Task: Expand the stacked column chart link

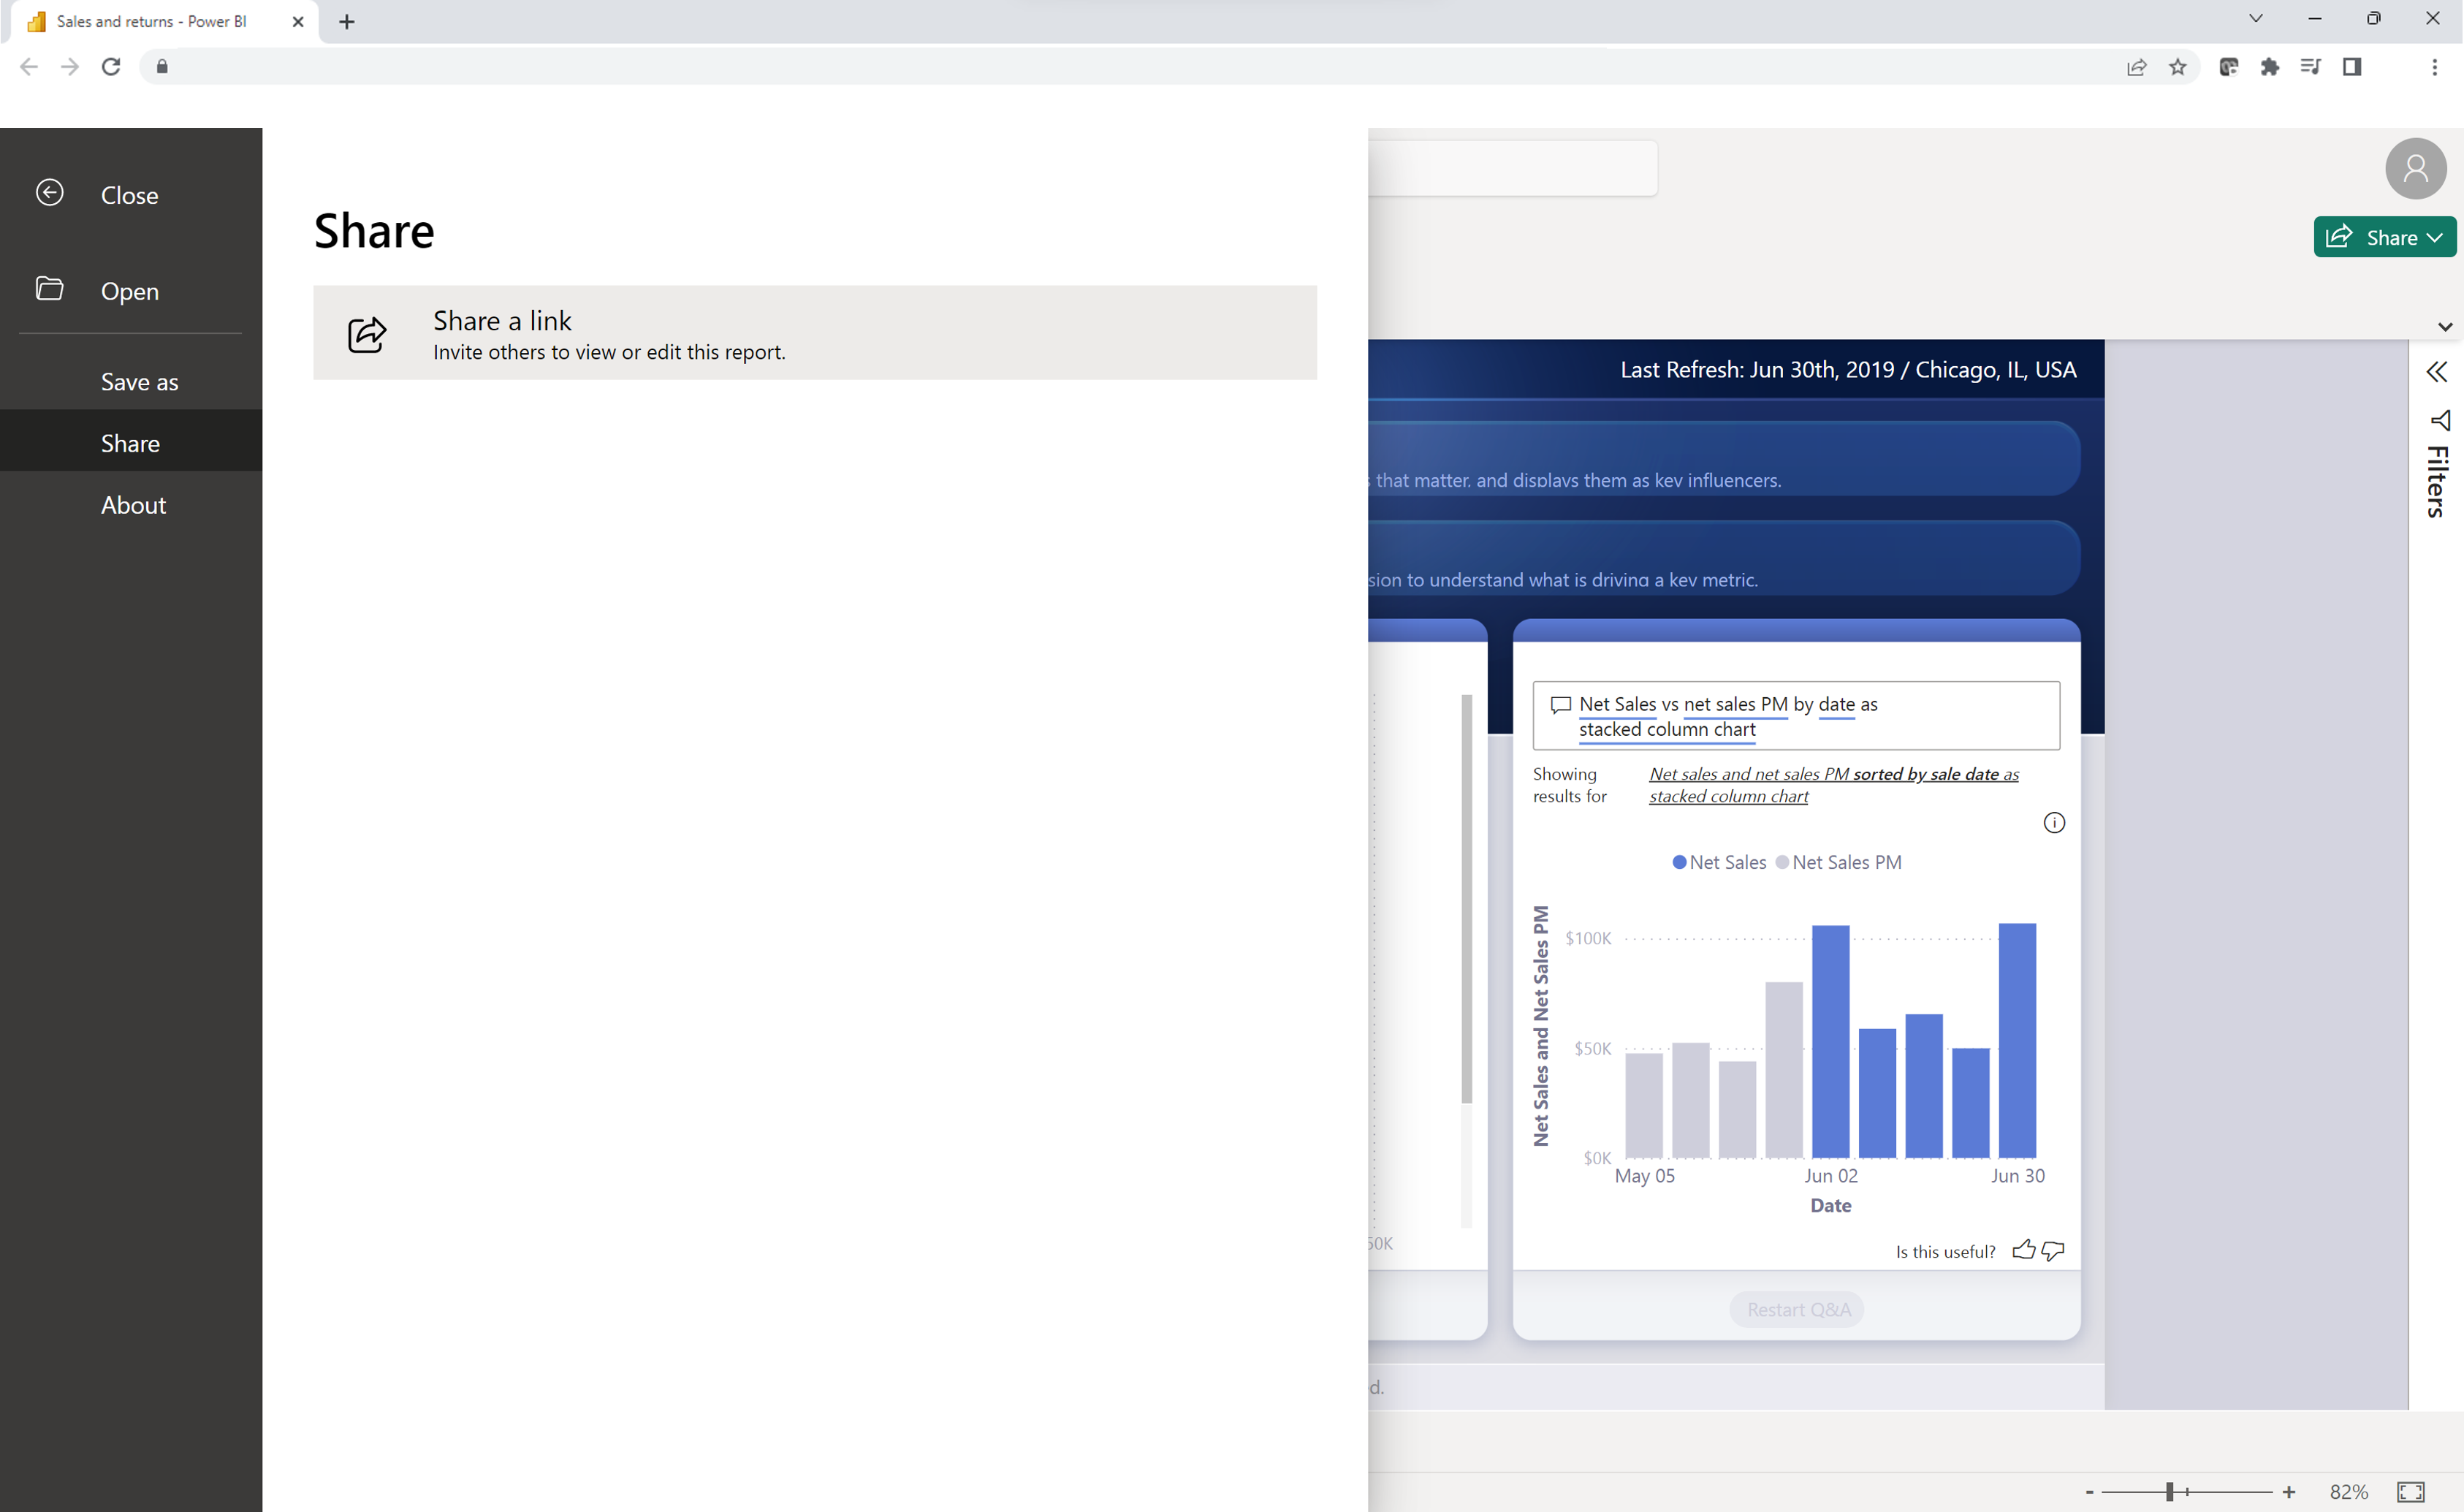Action: [1667, 727]
